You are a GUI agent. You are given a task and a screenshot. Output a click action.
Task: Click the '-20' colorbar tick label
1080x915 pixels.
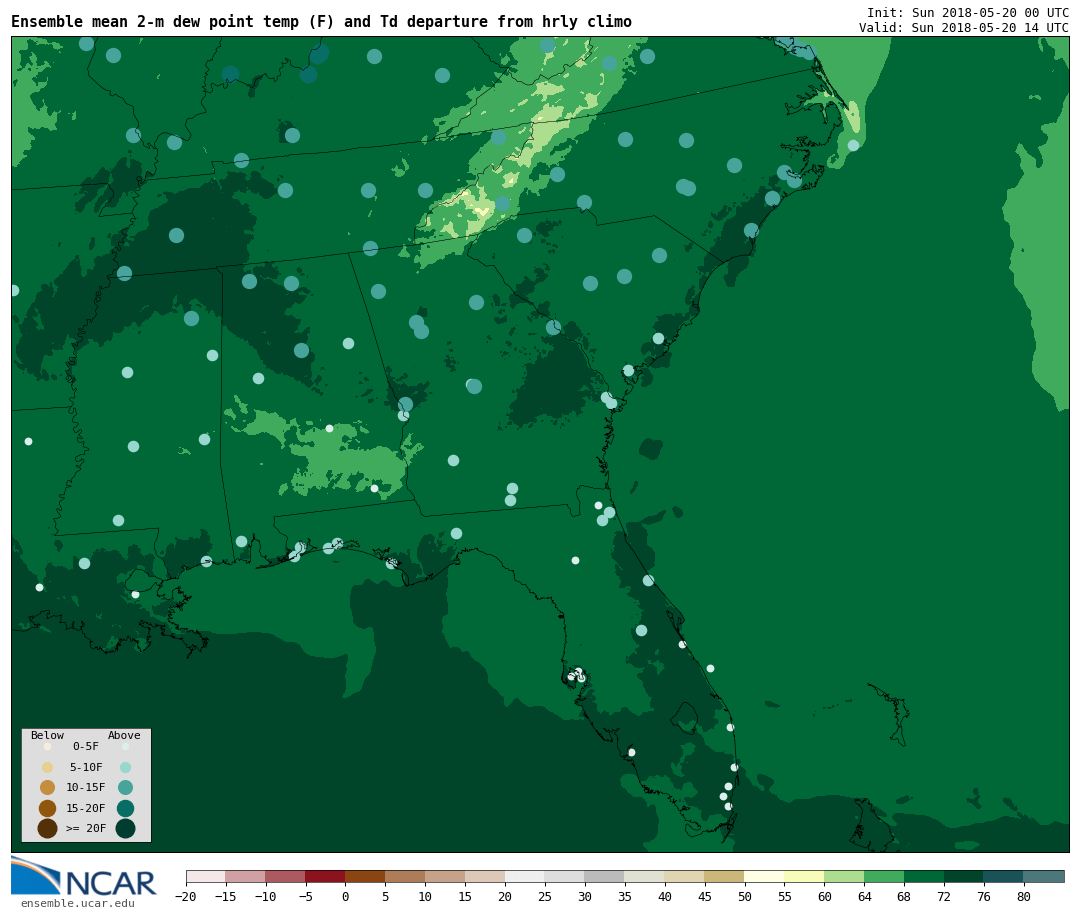(x=186, y=896)
